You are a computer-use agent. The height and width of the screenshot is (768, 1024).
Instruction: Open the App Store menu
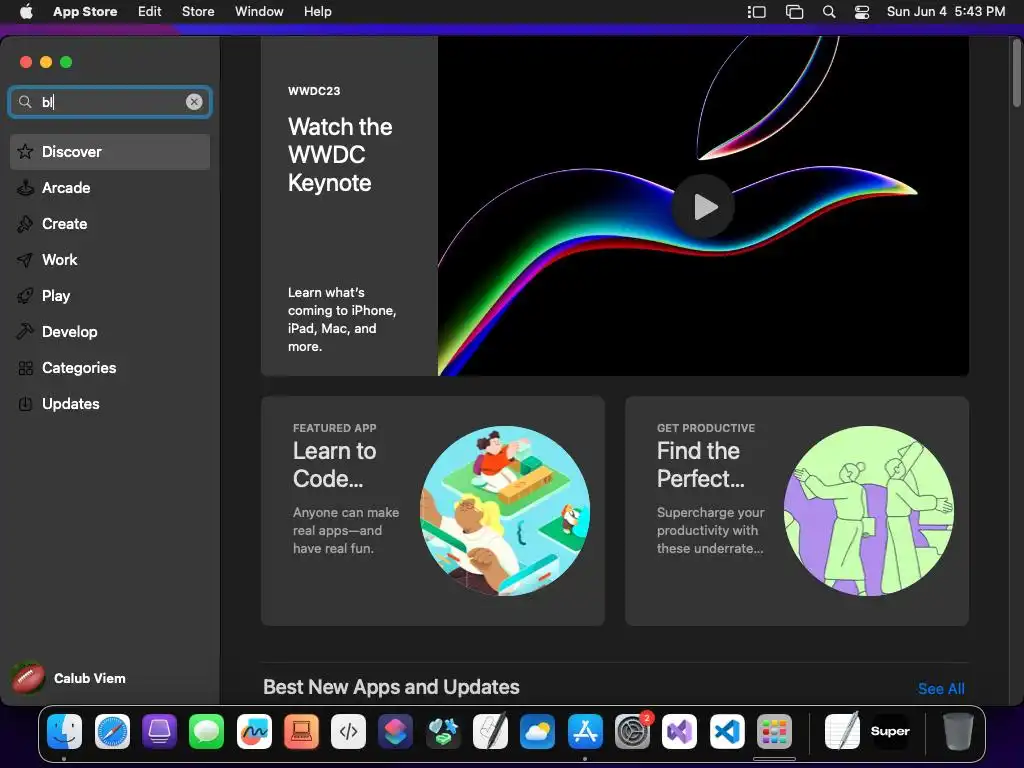[85, 12]
